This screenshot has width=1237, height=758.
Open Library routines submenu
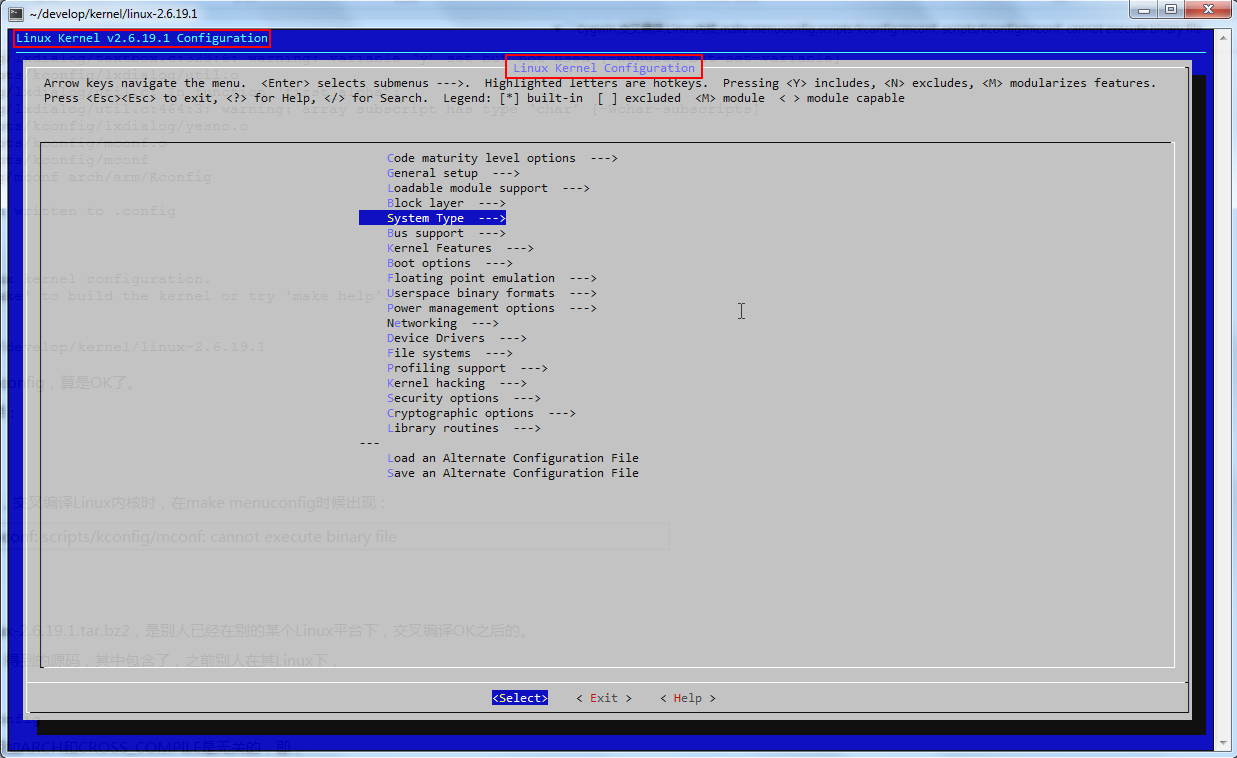(464, 428)
